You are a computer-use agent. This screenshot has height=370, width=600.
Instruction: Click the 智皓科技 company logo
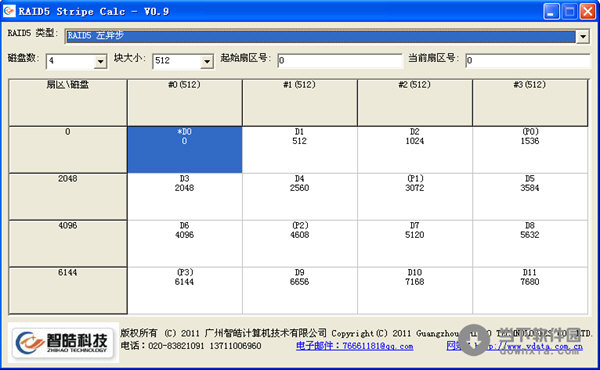(64, 342)
